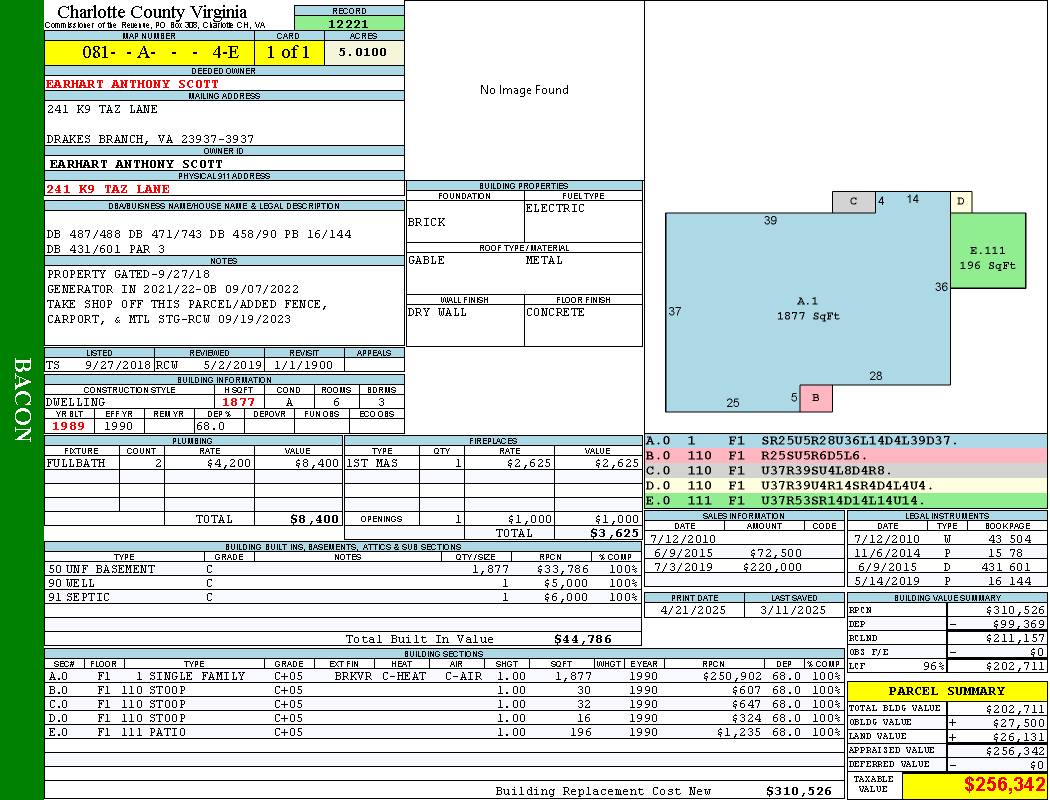Select blue sketch area A.1 1877 SqFt

click(x=808, y=309)
